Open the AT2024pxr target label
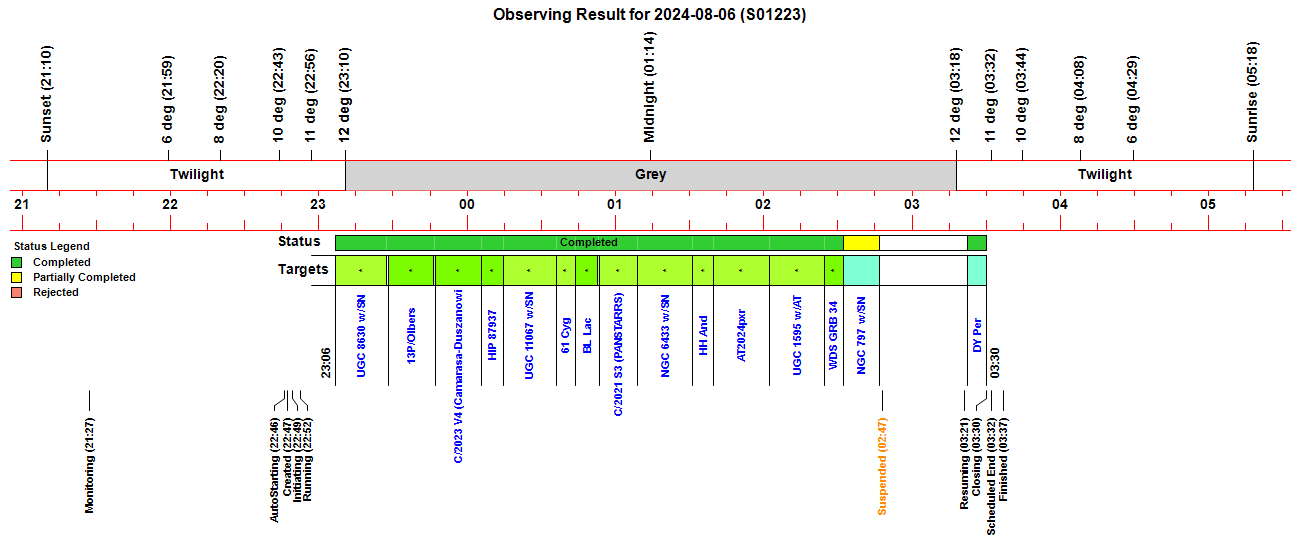The image size is (1300, 560). tap(741, 337)
